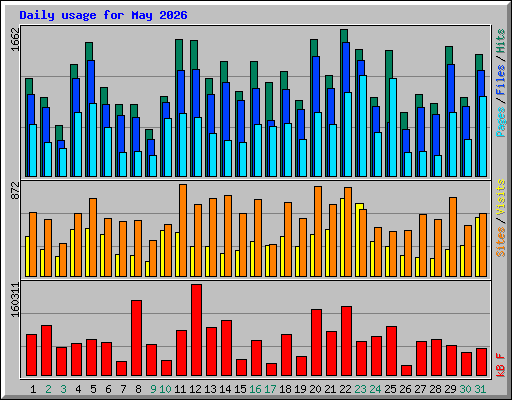Viewport: 512px width, 400px height.
Task: Click the green 'Hits' legend label
Action: click(501, 41)
